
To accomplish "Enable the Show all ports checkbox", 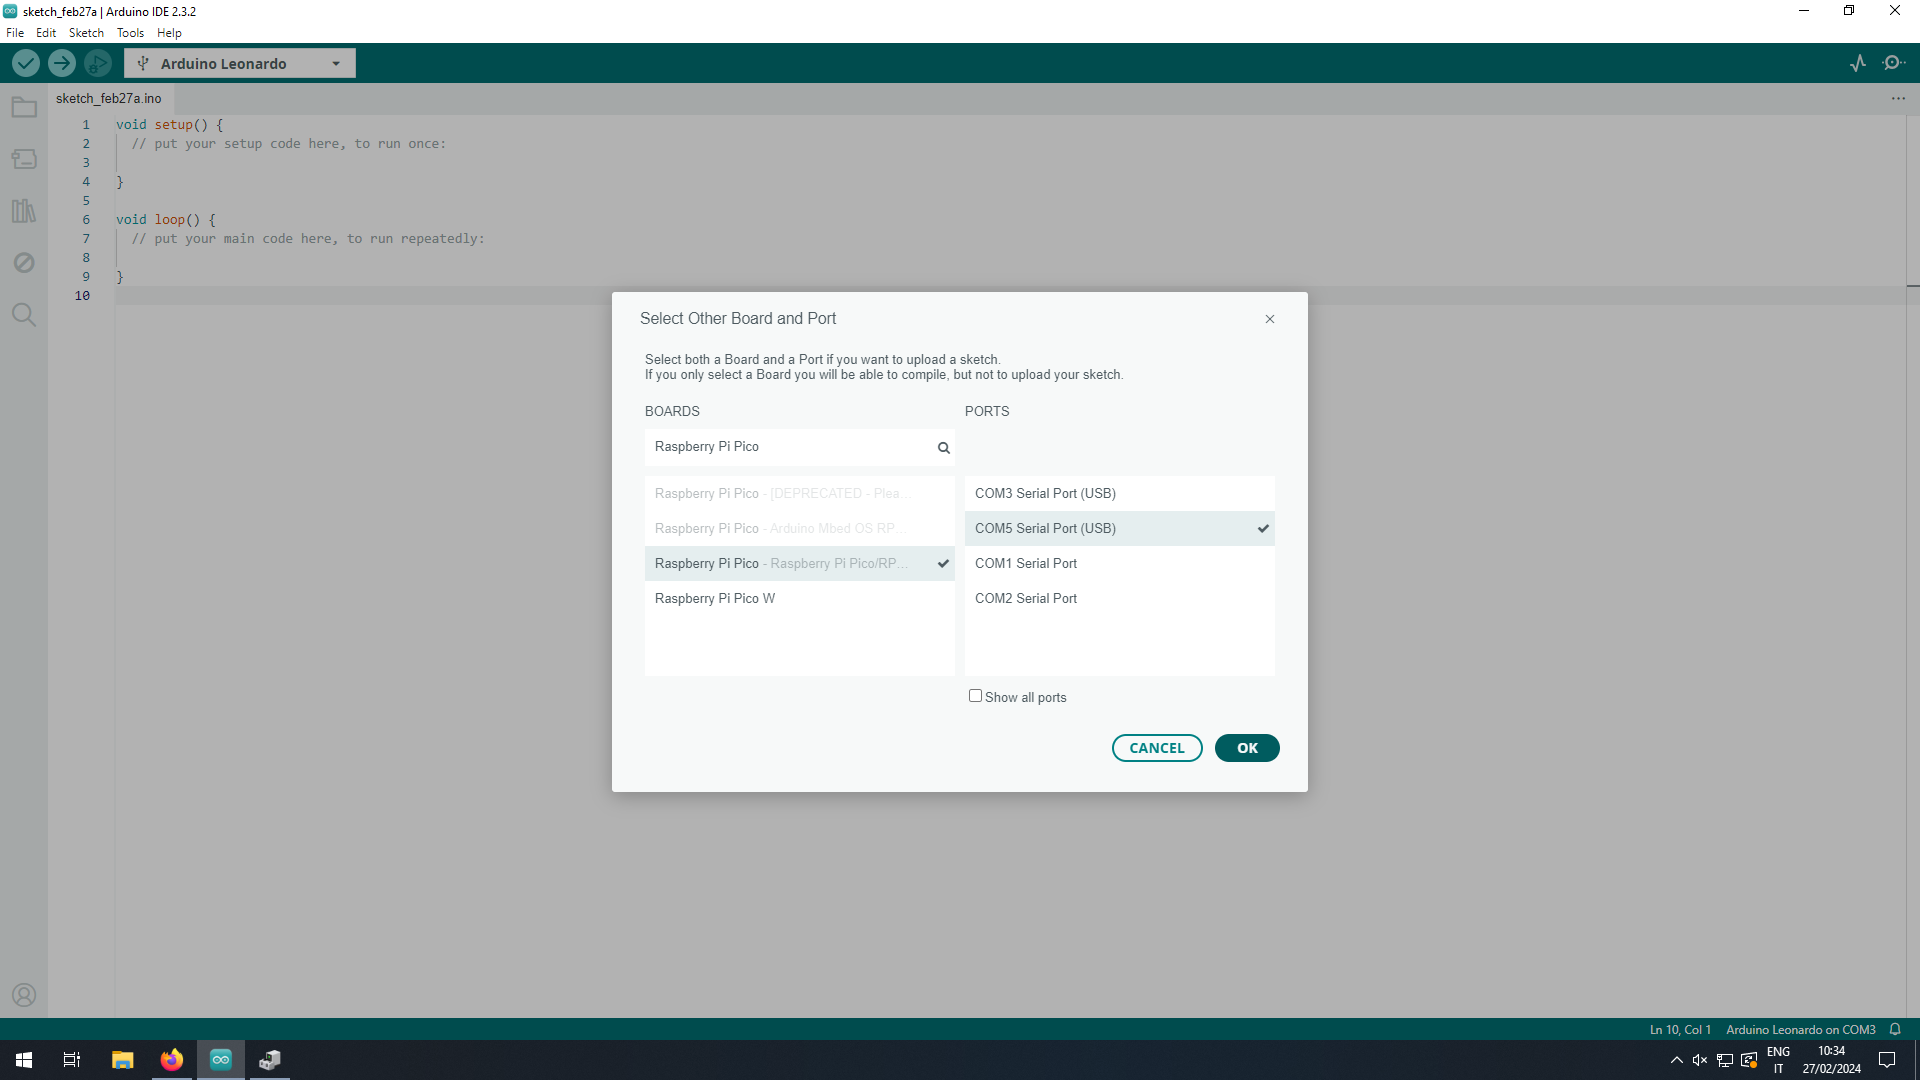I will [975, 696].
